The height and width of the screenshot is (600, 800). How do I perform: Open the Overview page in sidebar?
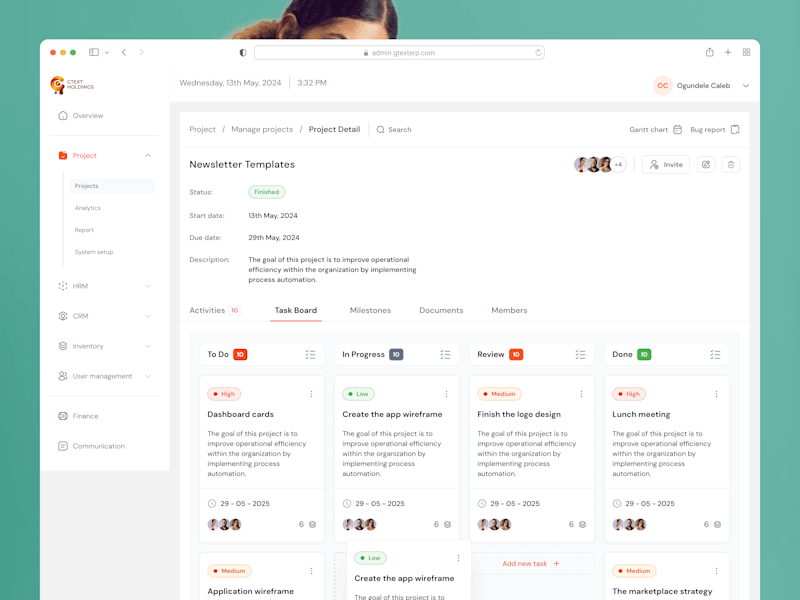[x=81, y=115]
